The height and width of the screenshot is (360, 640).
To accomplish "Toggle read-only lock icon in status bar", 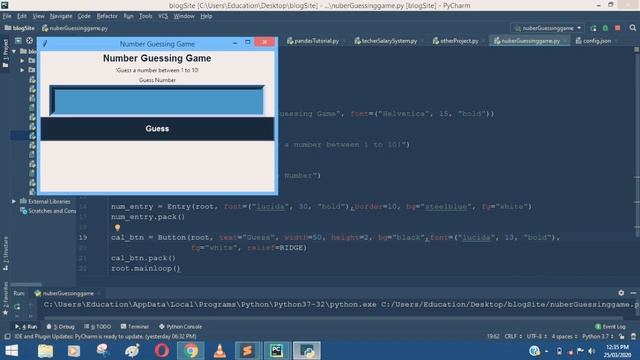I will (621, 336).
